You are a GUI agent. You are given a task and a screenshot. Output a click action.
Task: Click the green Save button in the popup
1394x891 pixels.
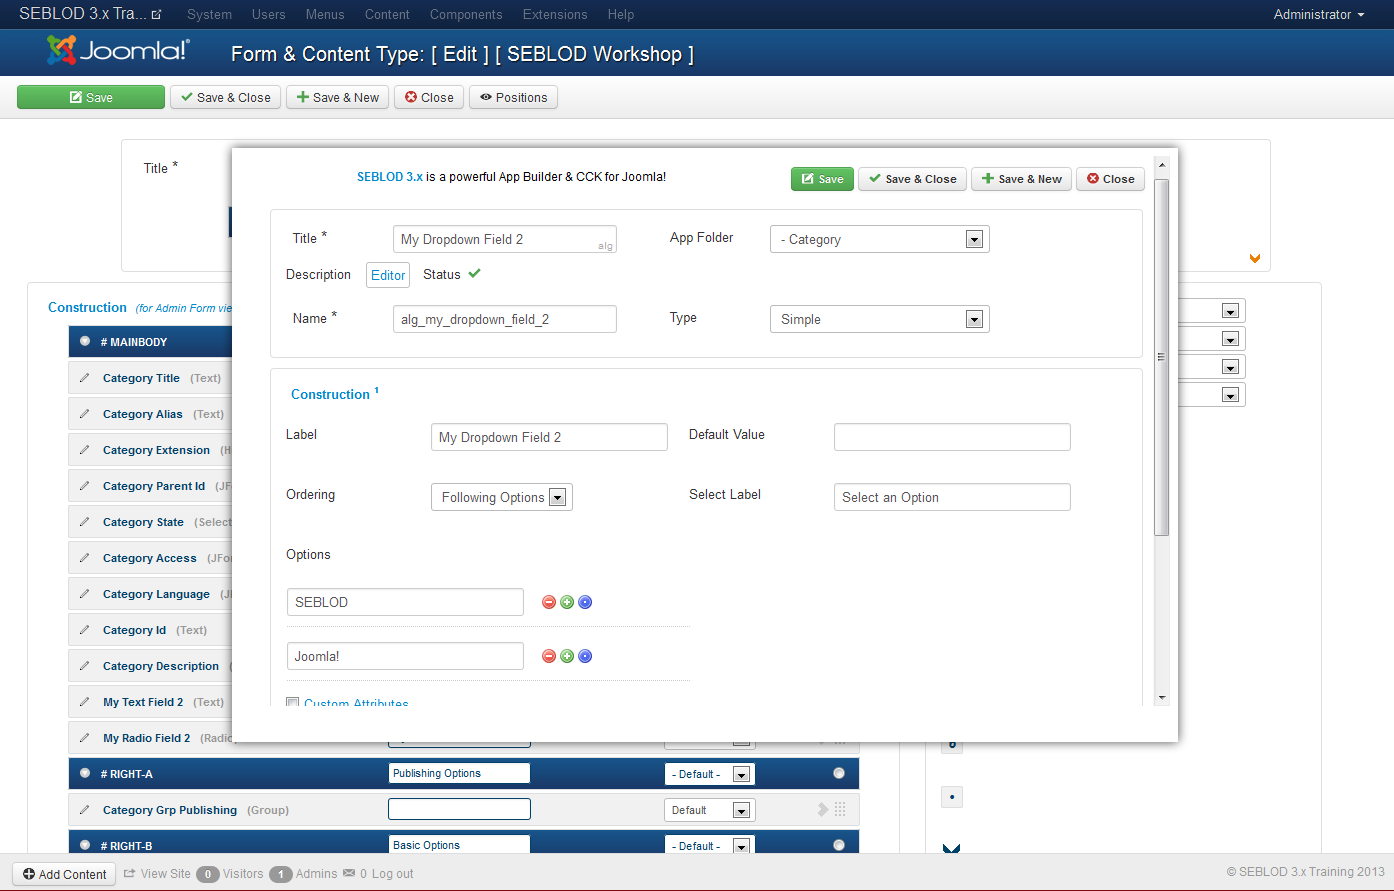pyautogui.click(x=822, y=179)
